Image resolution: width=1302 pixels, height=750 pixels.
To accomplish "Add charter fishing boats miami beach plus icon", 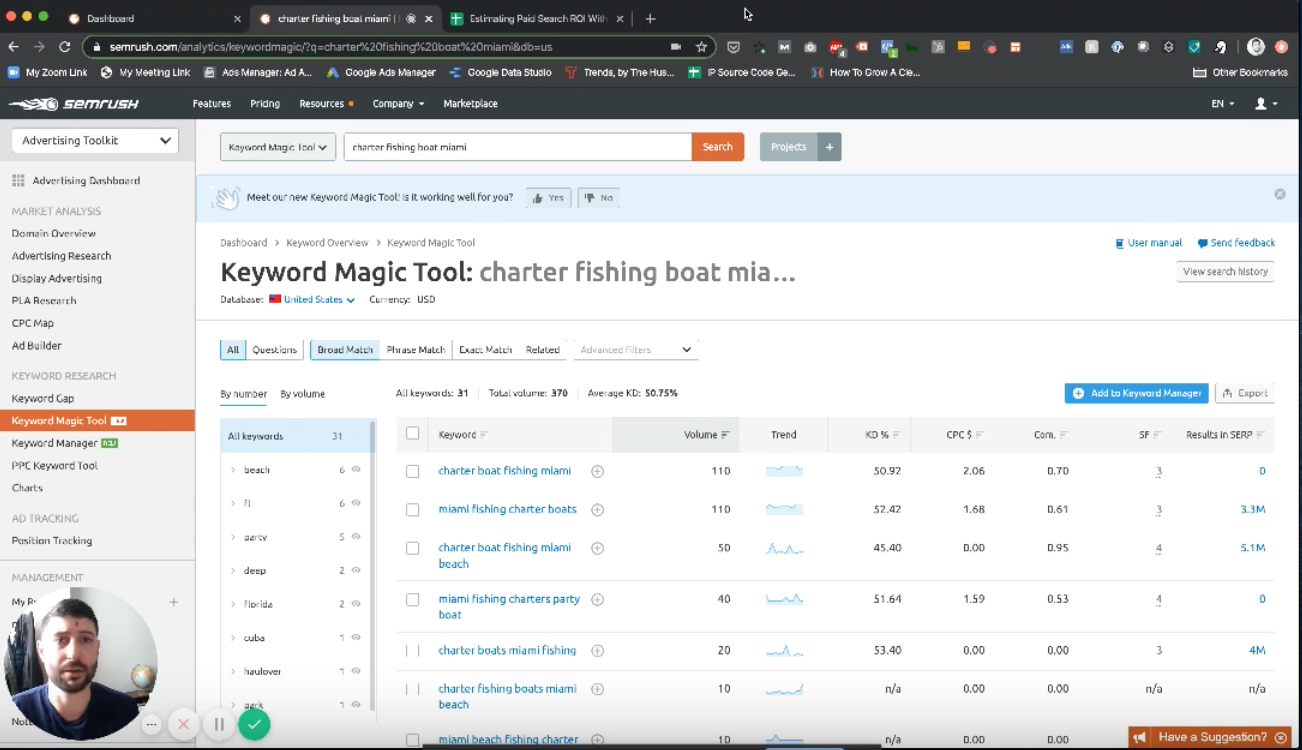I will 597,689.
